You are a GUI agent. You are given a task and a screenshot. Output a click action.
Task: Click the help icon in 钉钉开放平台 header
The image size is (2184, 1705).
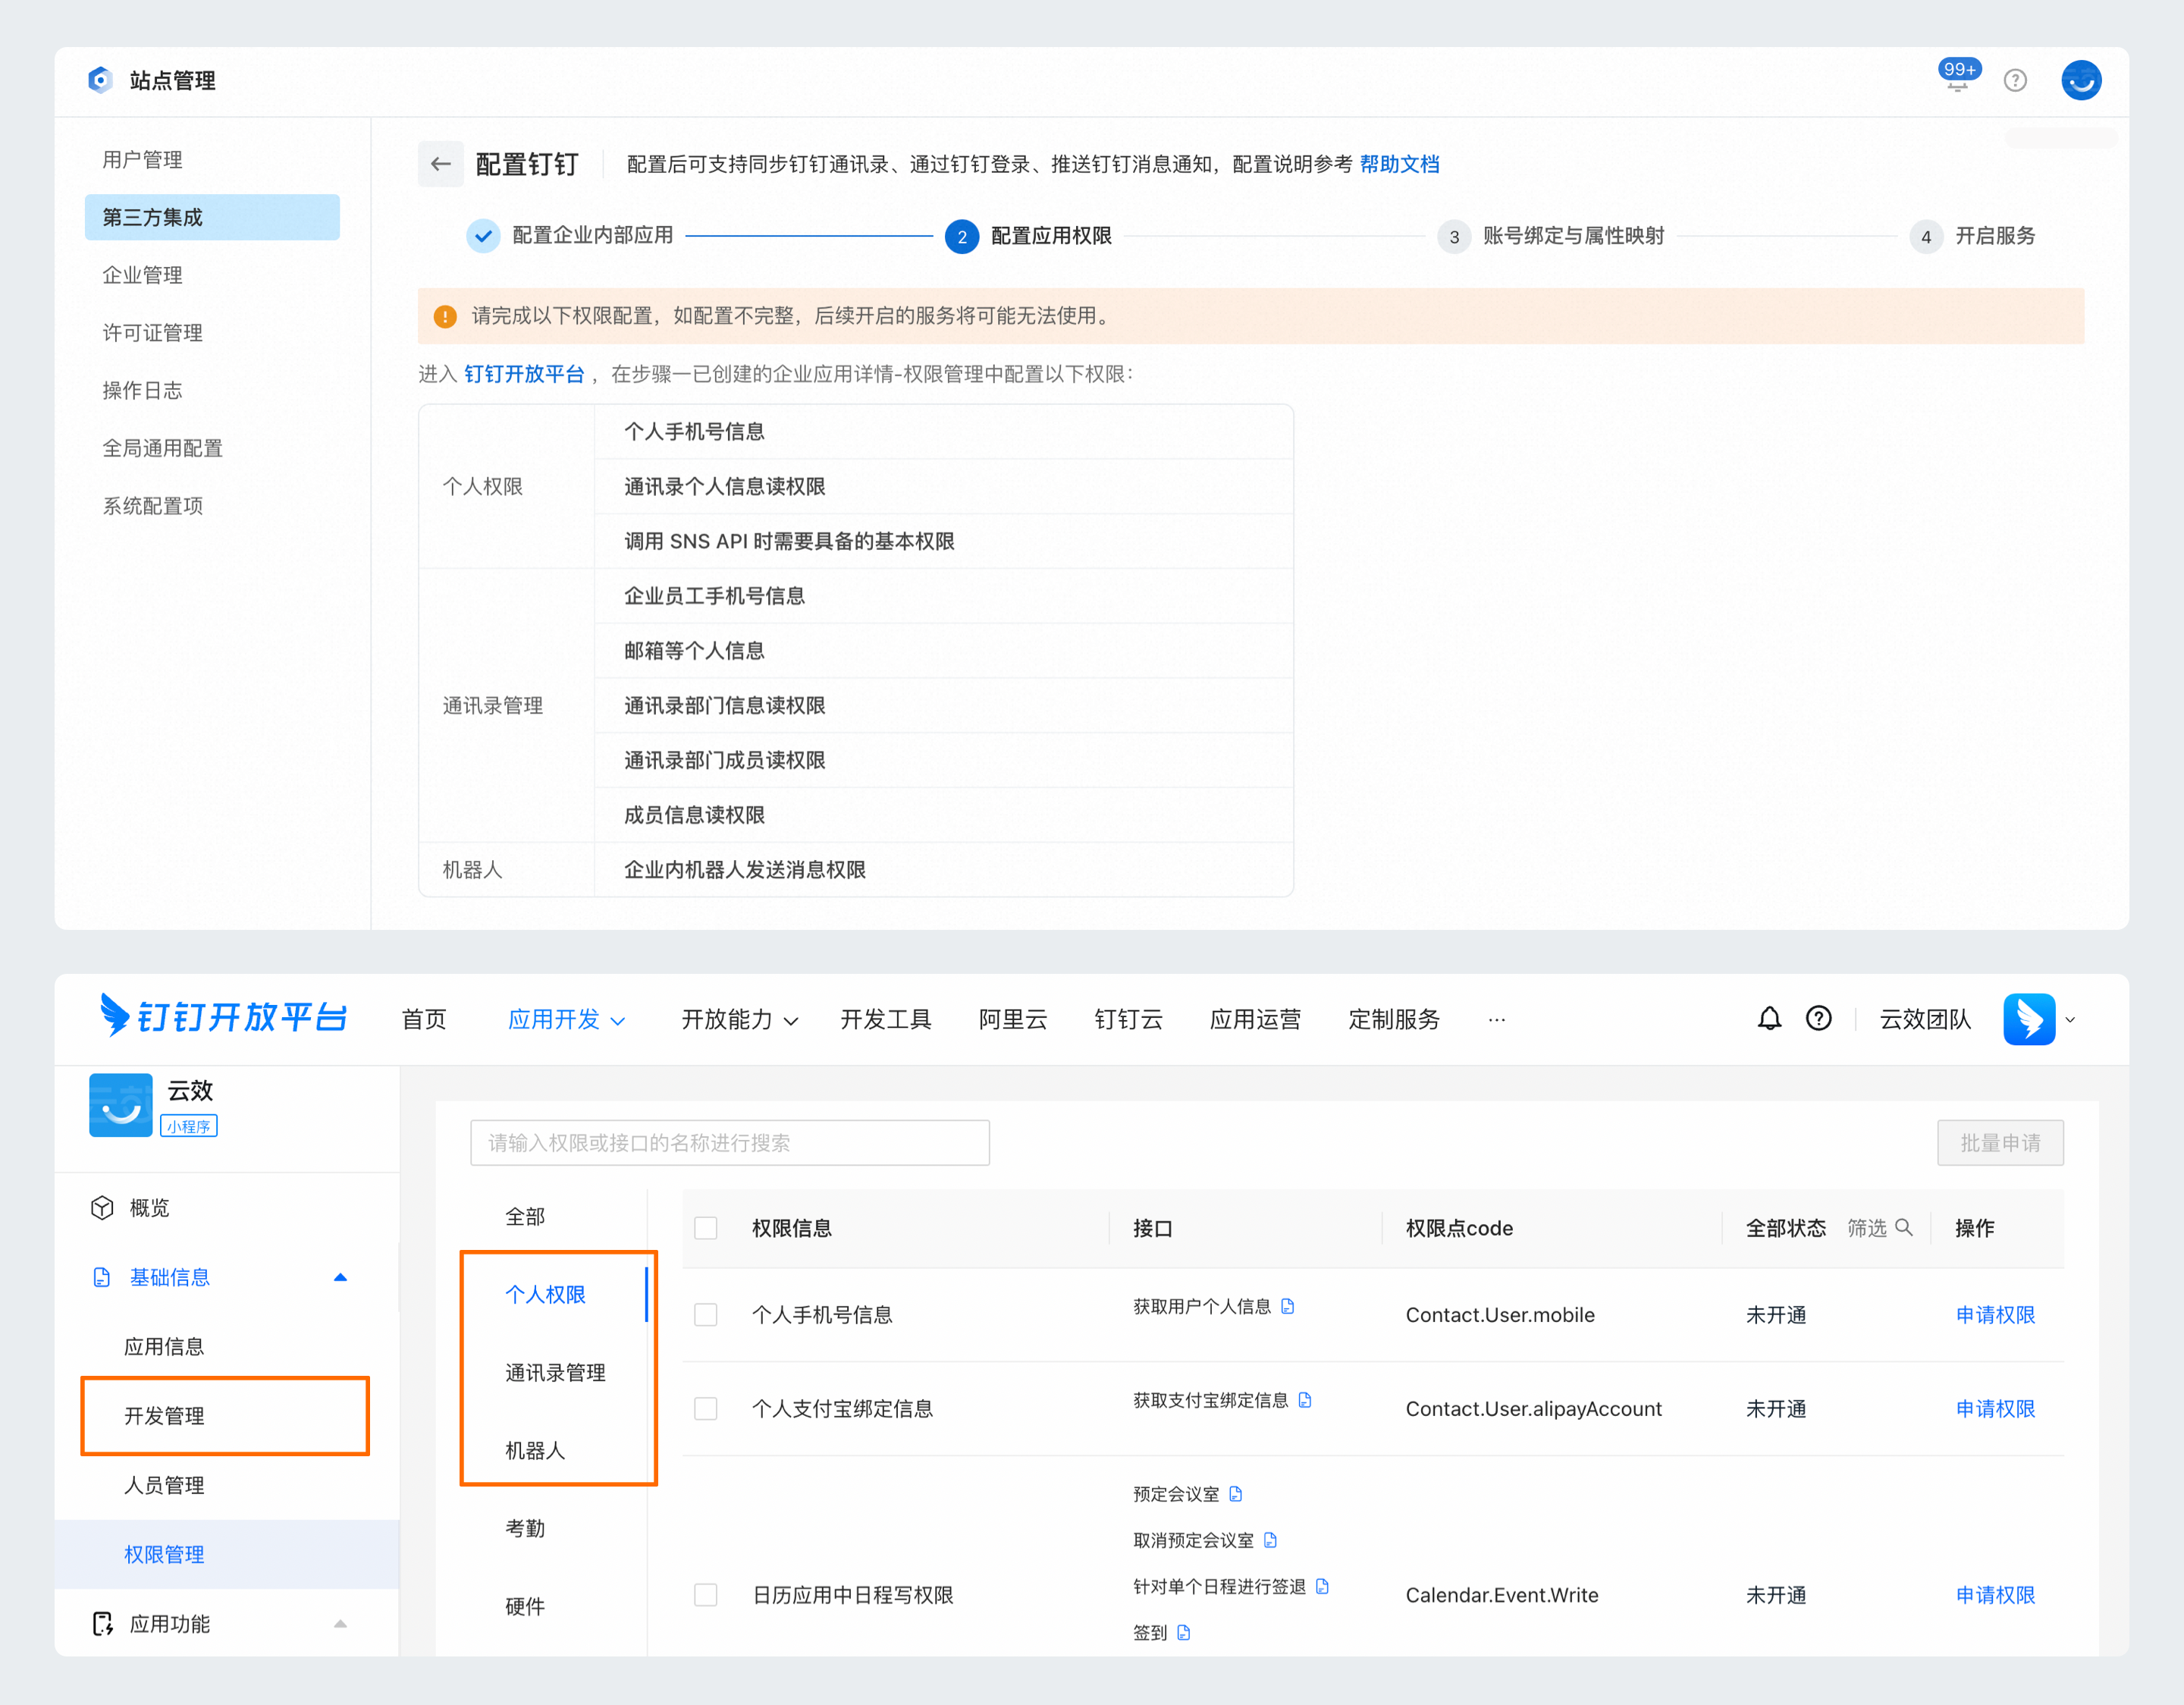[1818, 1018]
